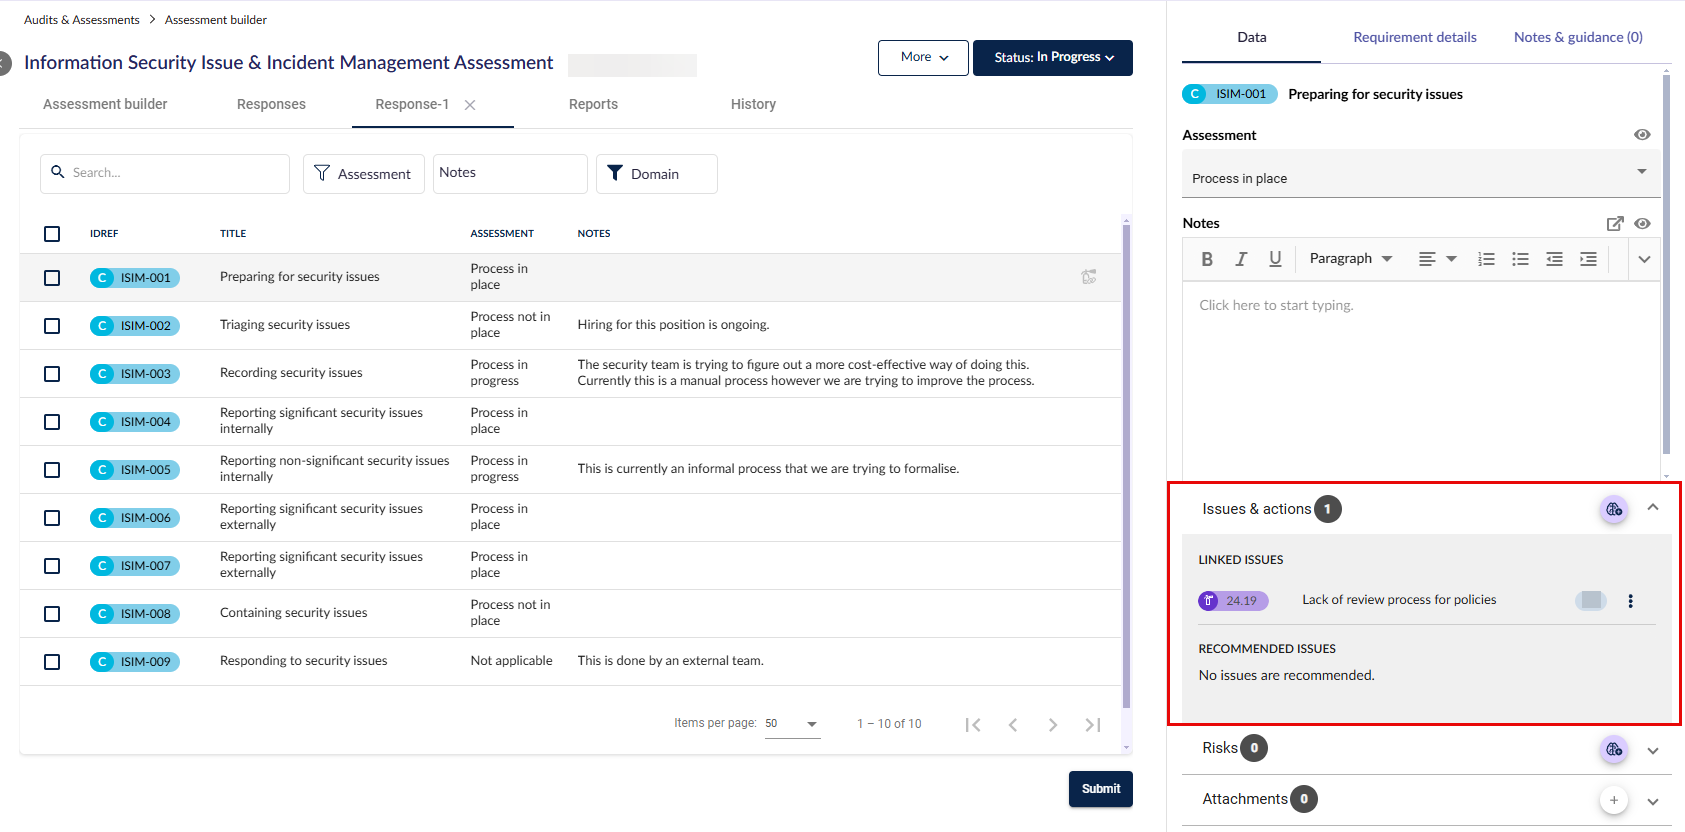The height and width of the screenshot is (832, 1685).
Task: Go to last page of results
Action: pos(1093,725)
